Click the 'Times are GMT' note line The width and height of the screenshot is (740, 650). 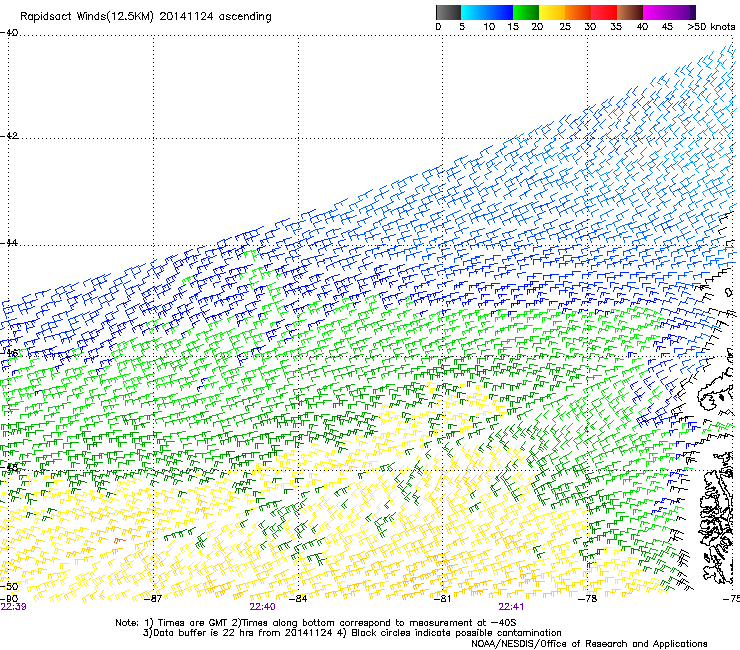pos(315,623)
